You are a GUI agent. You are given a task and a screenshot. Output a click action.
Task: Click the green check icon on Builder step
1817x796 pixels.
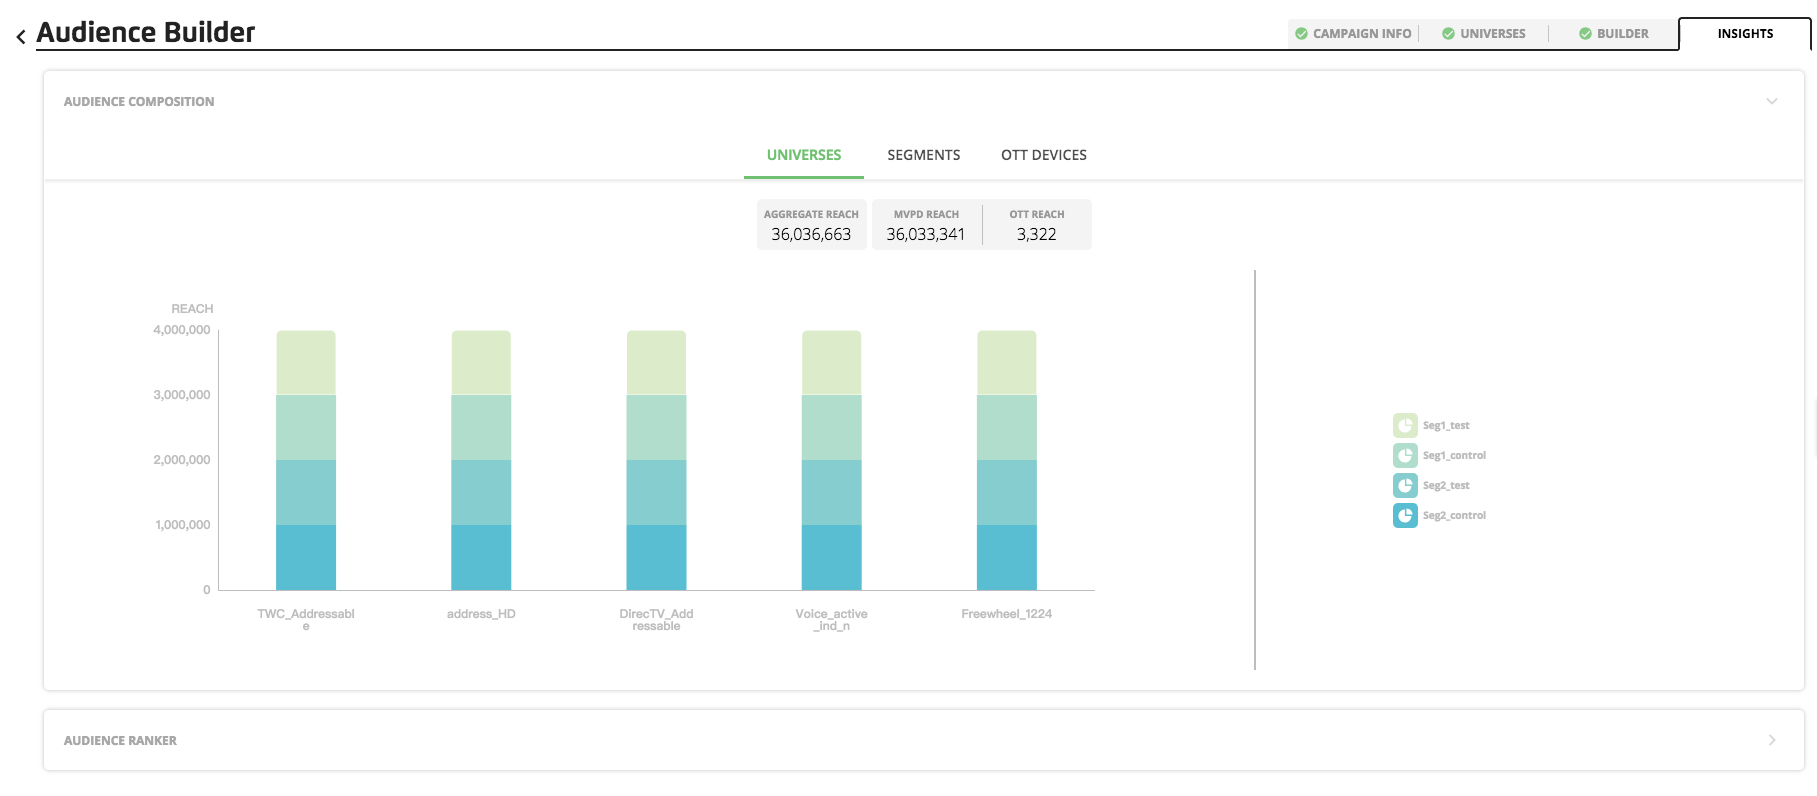point(1585,33)
